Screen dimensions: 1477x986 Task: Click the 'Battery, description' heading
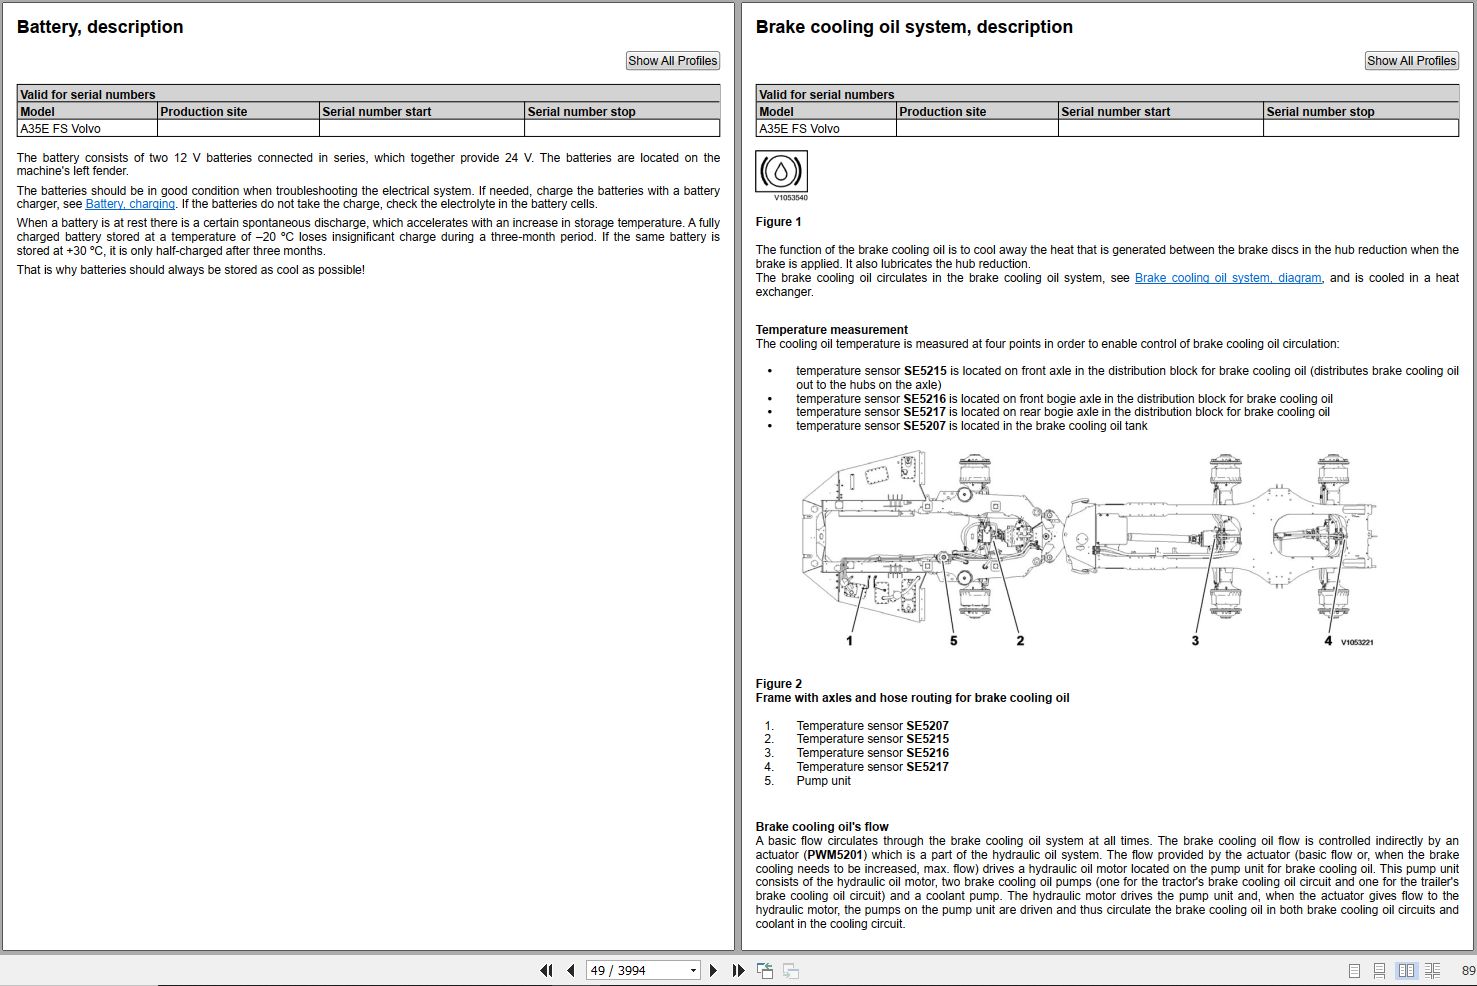pos(100,27)
